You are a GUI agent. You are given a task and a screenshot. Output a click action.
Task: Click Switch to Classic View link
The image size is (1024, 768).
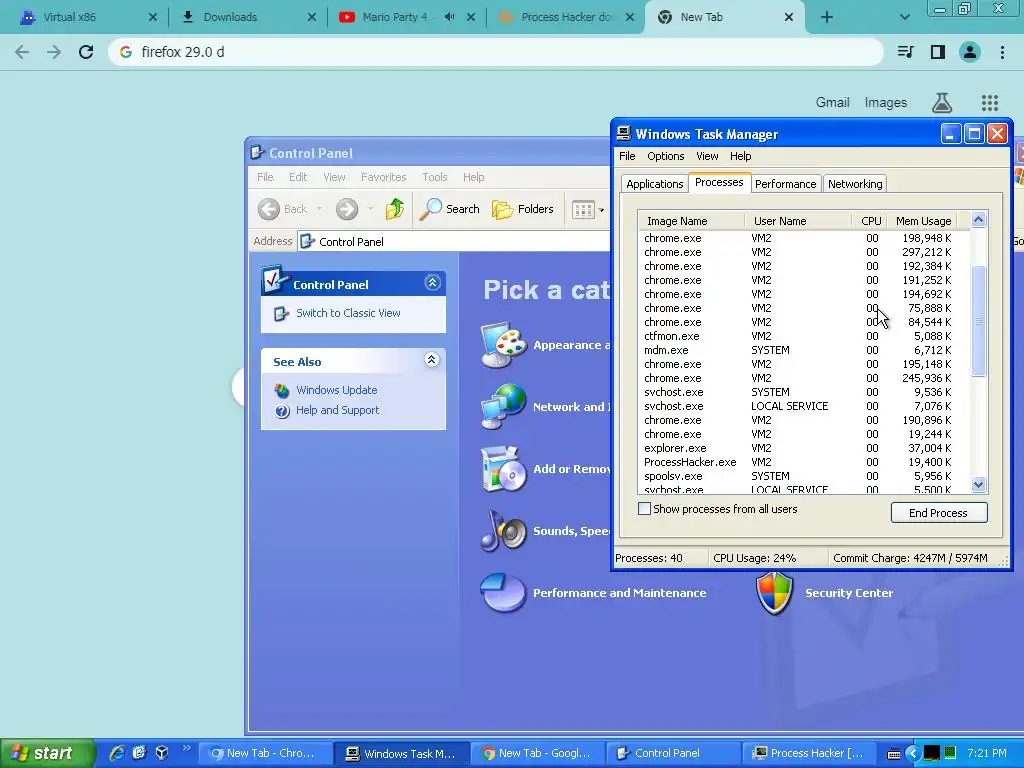[348, 313]
